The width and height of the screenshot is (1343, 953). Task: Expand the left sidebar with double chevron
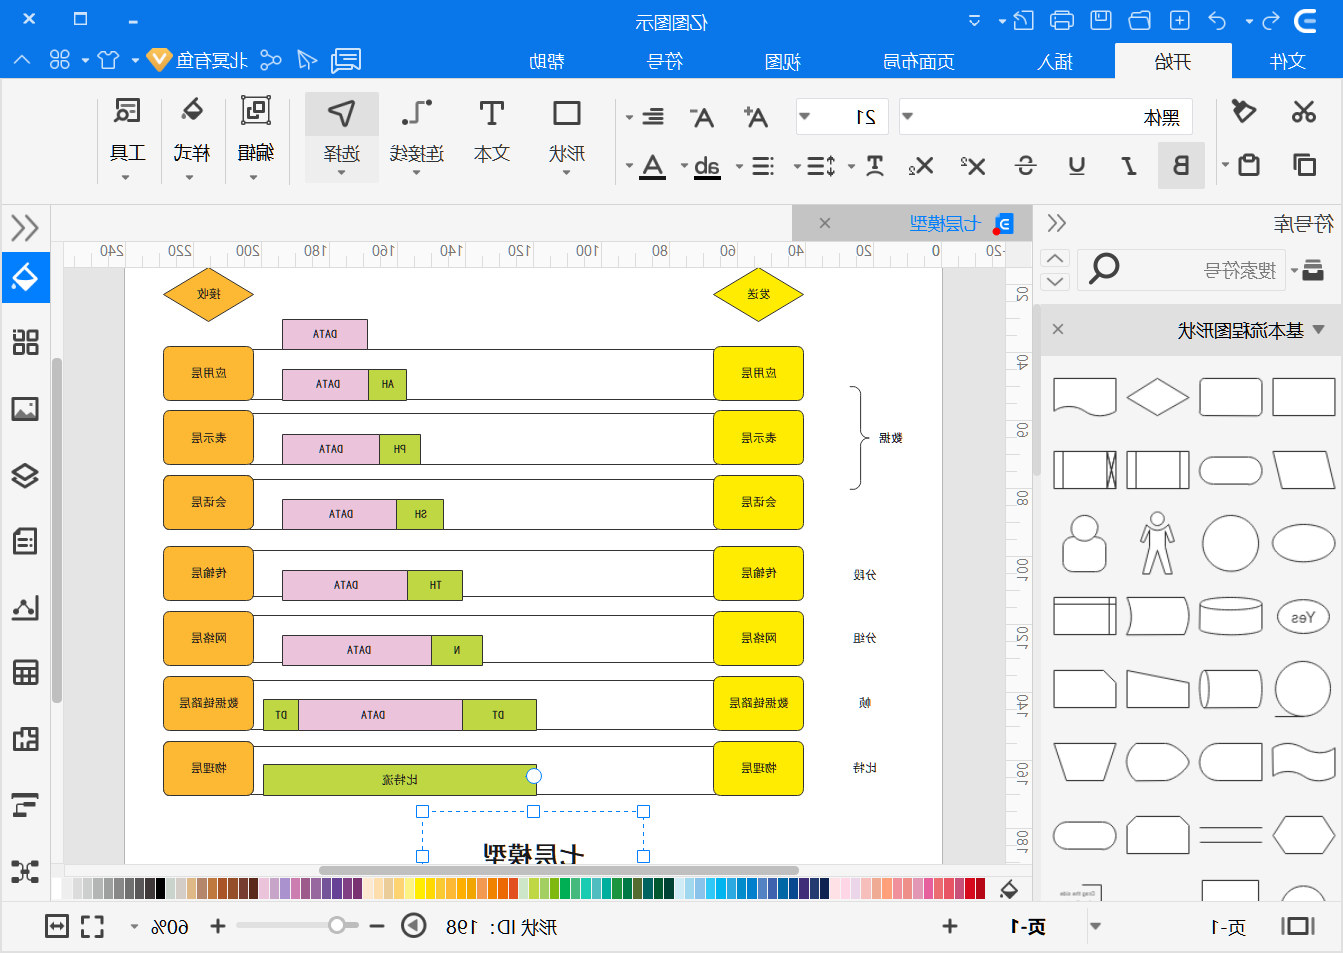coord(25,227)
